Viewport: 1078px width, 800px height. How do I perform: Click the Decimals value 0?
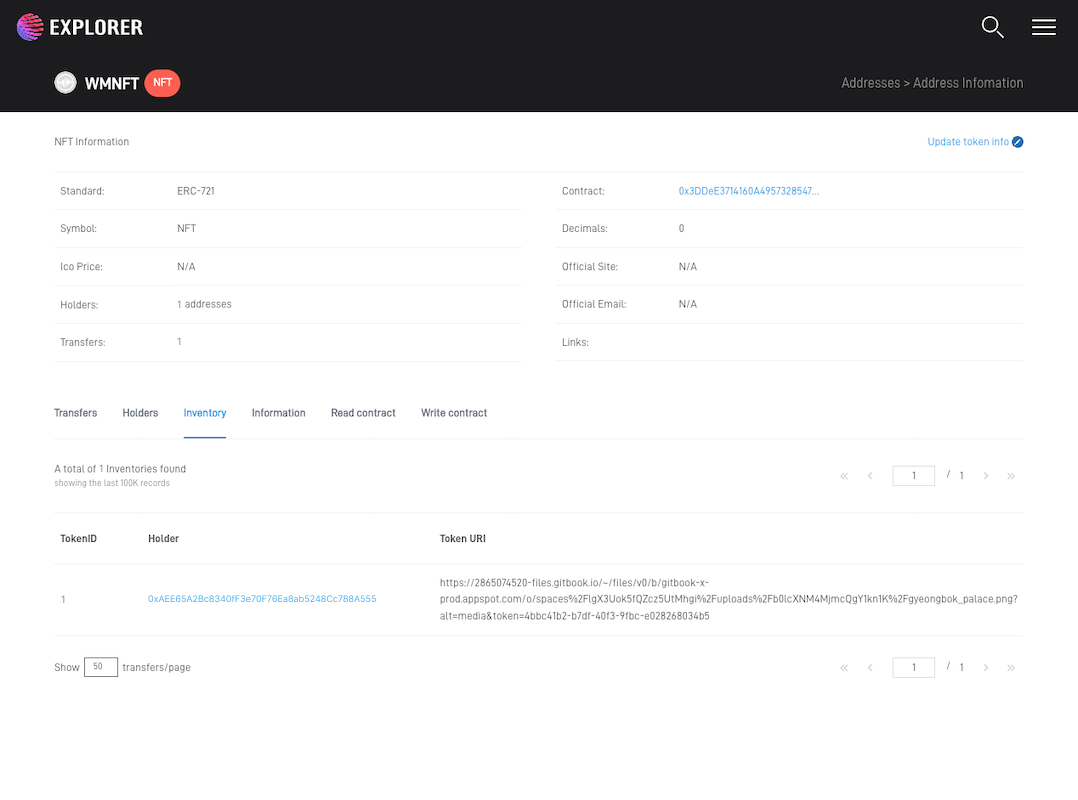tap(681, 228)
